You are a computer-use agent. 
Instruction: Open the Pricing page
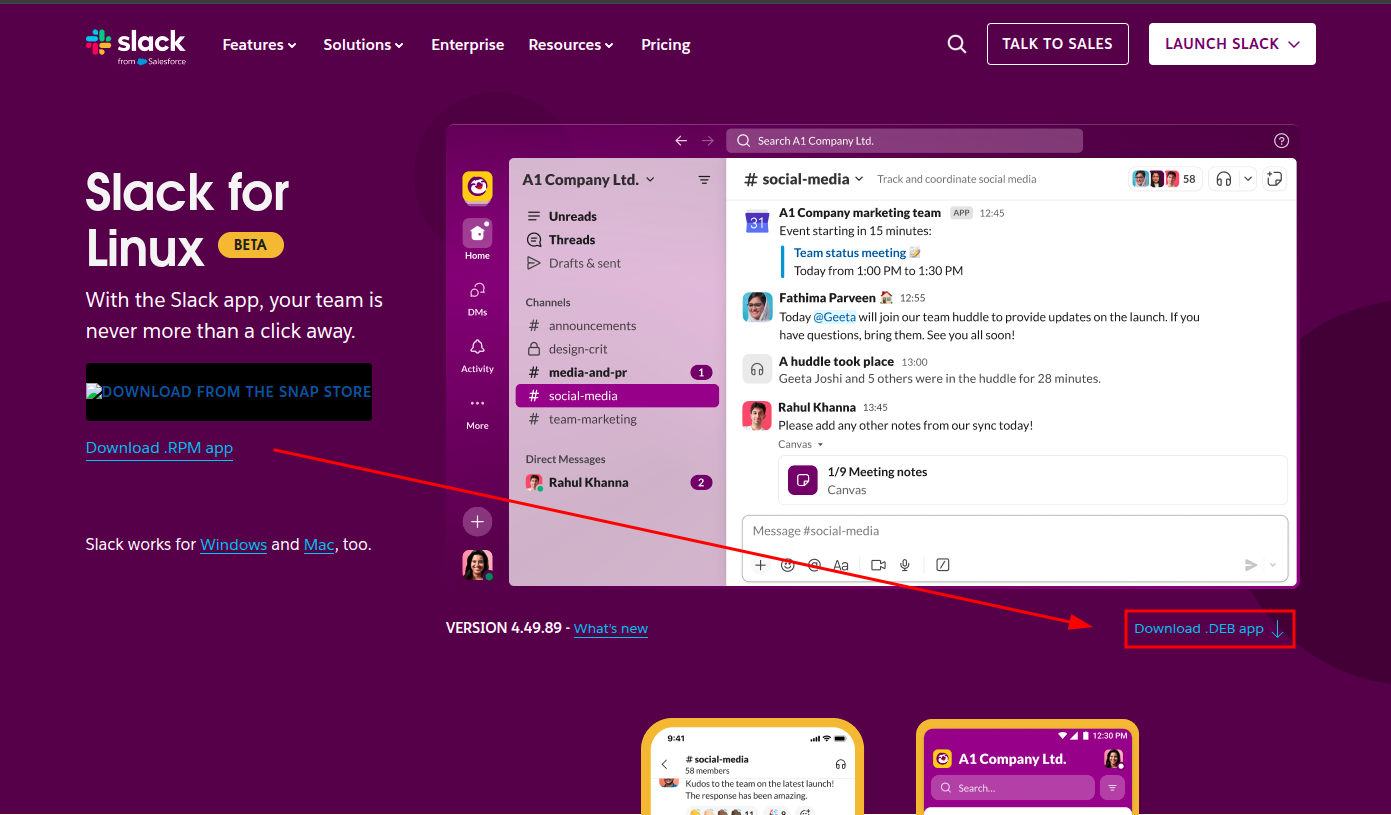point(666,45)
